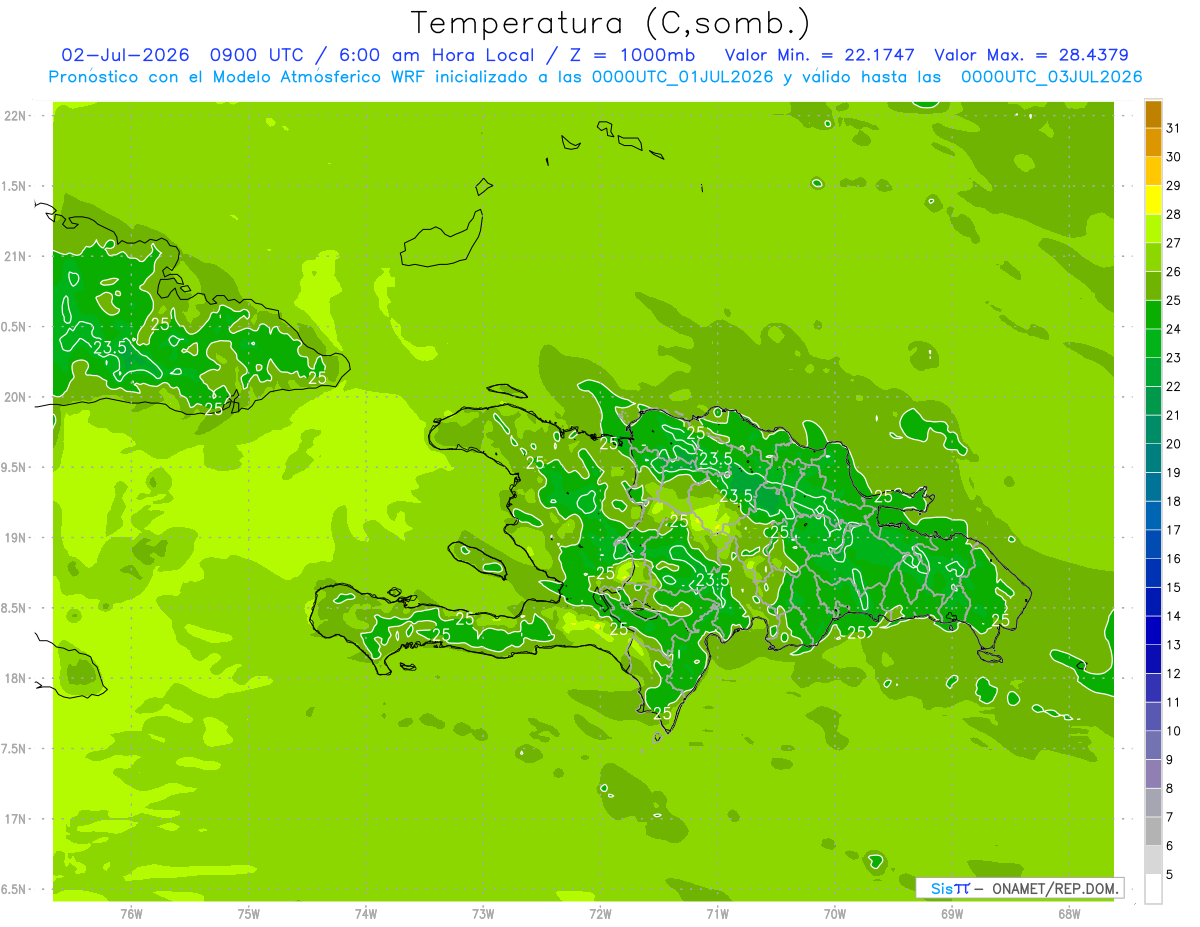Click the '74W' longitude label

(366, 914)
